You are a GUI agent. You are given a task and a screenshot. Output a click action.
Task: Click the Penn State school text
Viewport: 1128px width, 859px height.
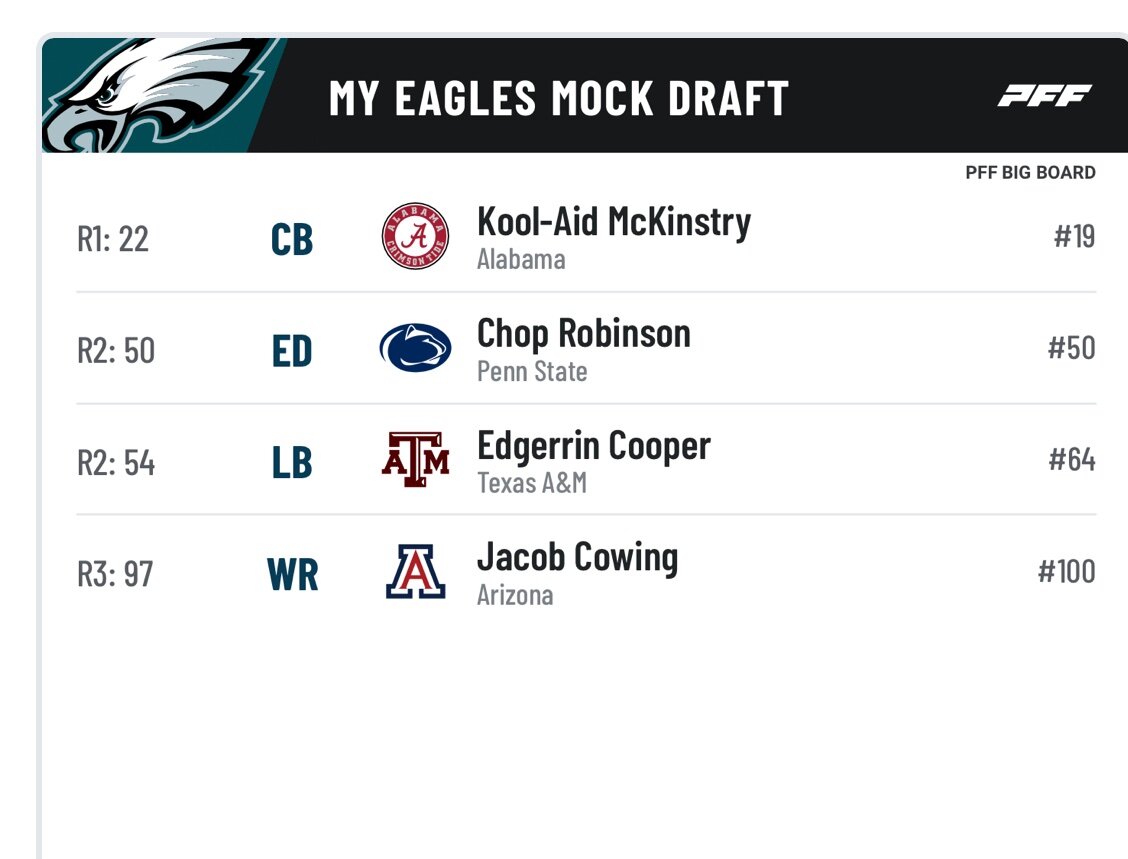(x=531, y=372)
